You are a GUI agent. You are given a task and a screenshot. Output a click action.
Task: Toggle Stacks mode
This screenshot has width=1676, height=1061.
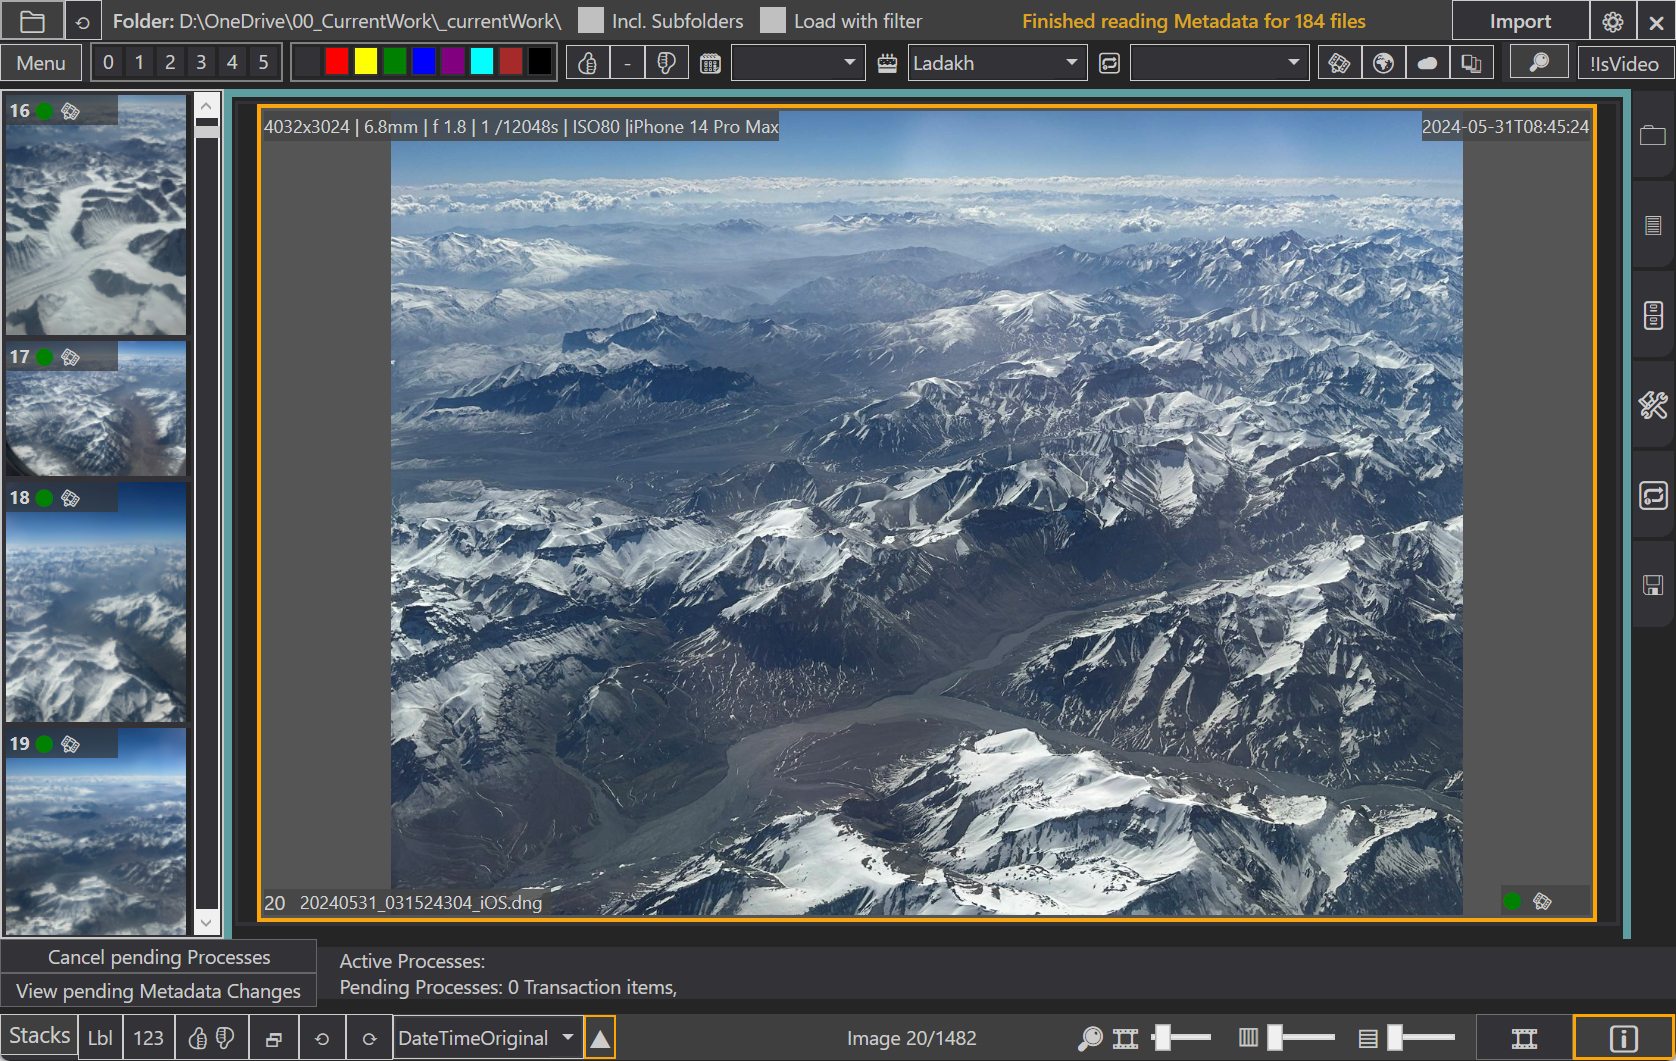pyautogui.click(x=39, y=1036)
